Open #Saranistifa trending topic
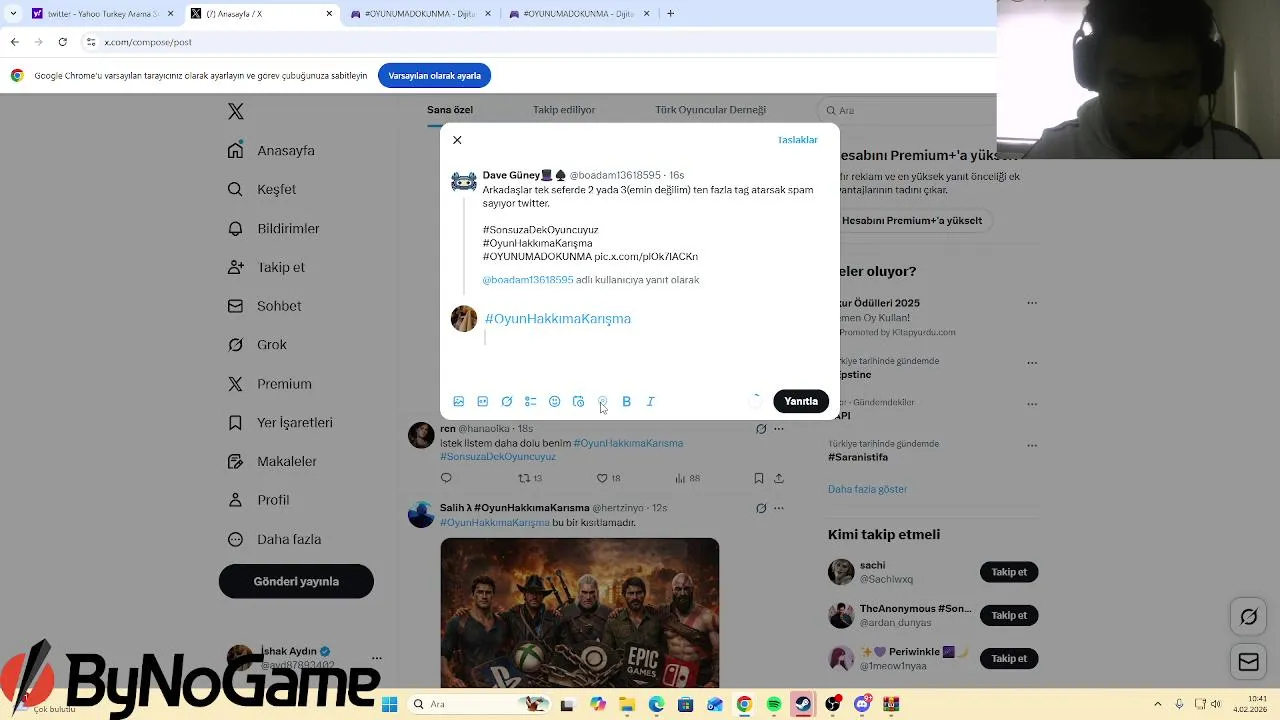 [858, 457]
